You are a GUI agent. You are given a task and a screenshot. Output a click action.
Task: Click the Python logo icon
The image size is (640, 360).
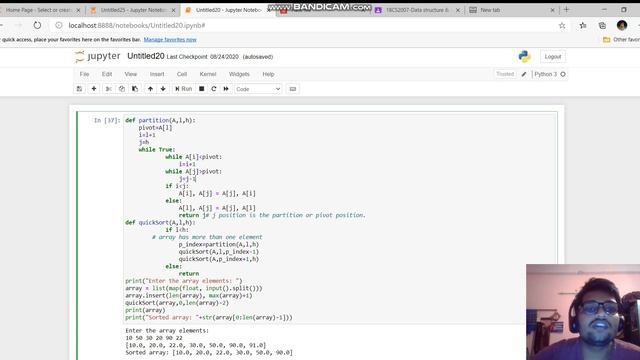tap(524, 56)
